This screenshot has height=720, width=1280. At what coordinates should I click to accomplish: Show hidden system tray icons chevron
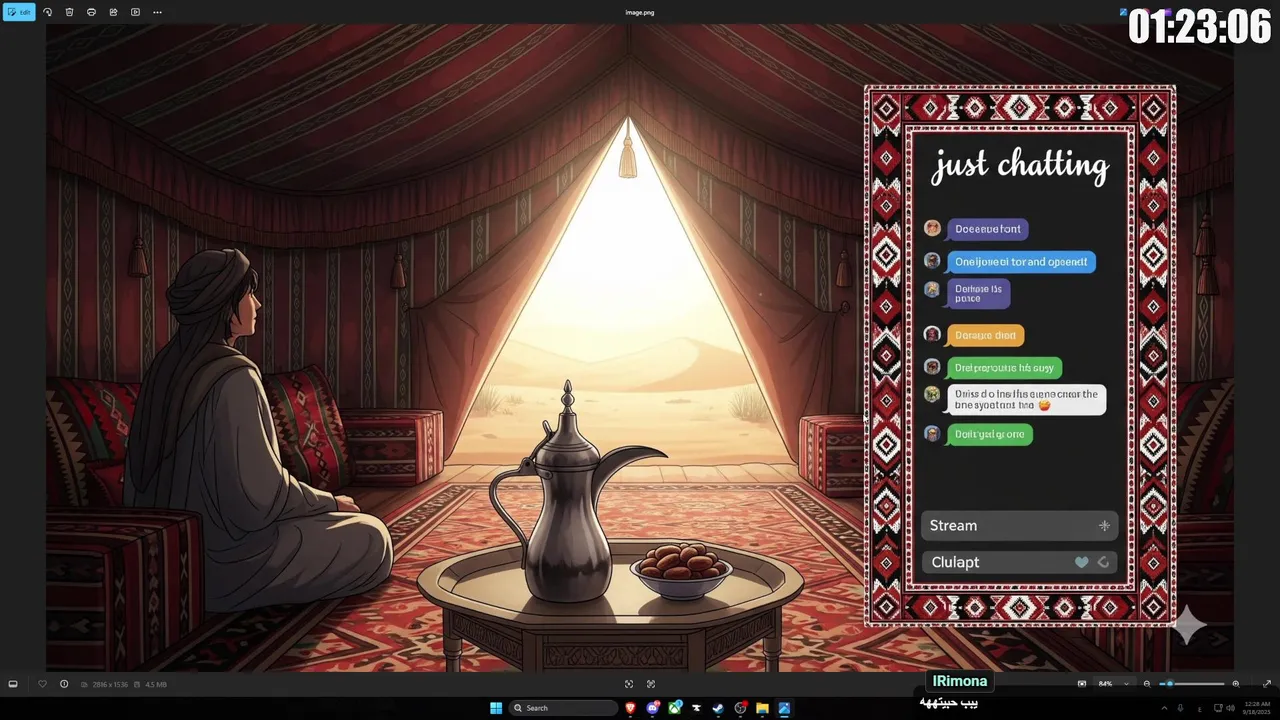point(1164,708)
